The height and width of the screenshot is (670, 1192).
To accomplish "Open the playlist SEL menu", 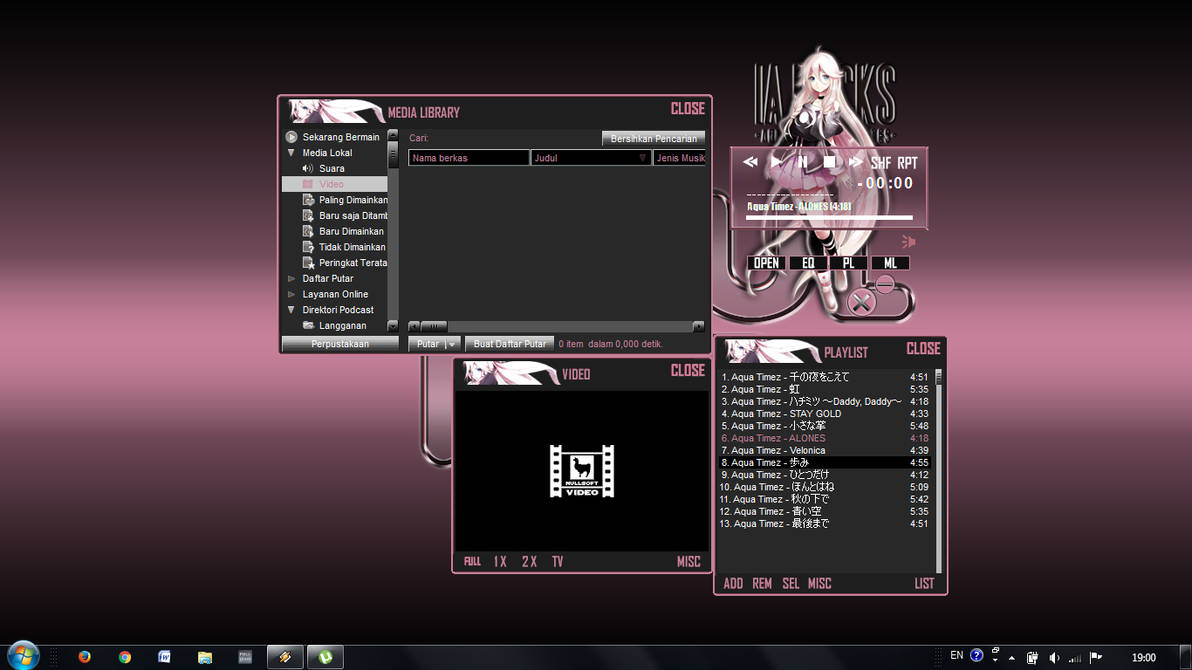I will [791, 583].
